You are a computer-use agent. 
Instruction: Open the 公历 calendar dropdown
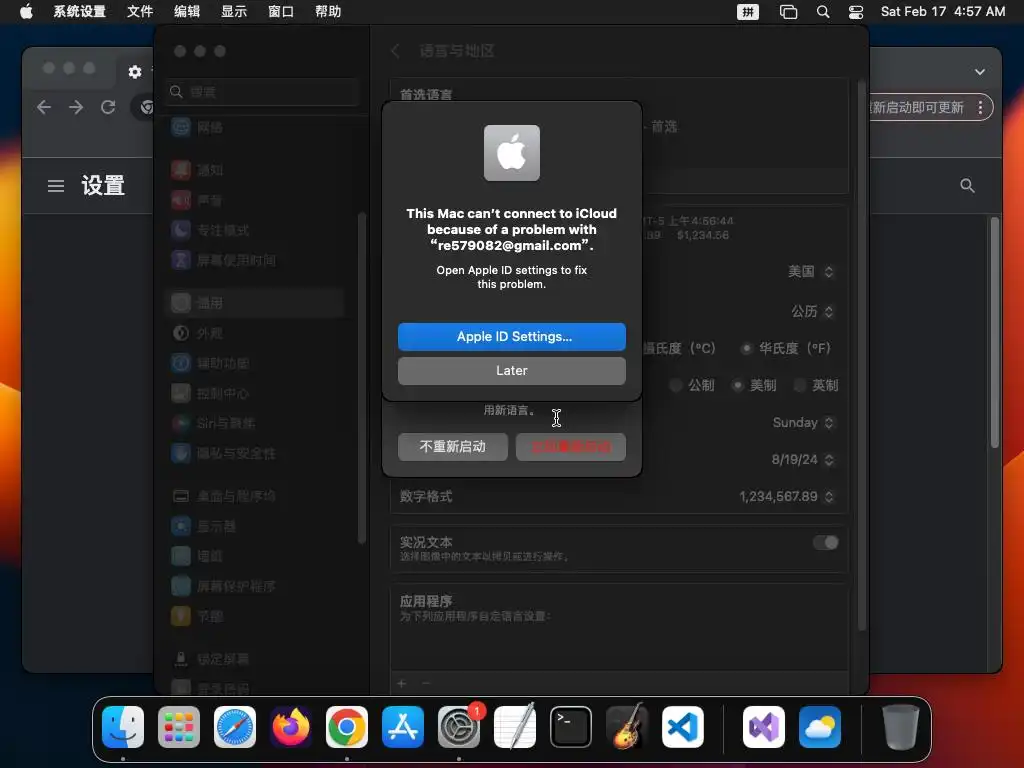coord(812,312)
